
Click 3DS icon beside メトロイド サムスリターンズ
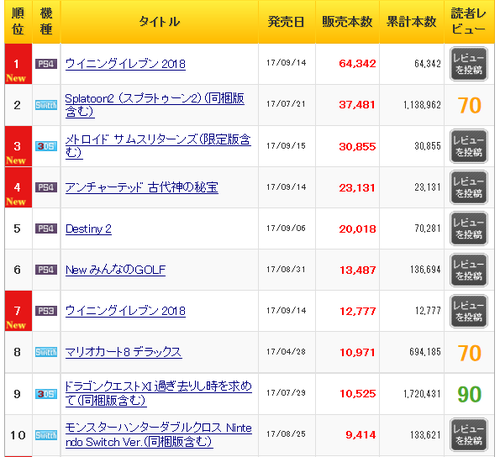(x=46, y=146)
